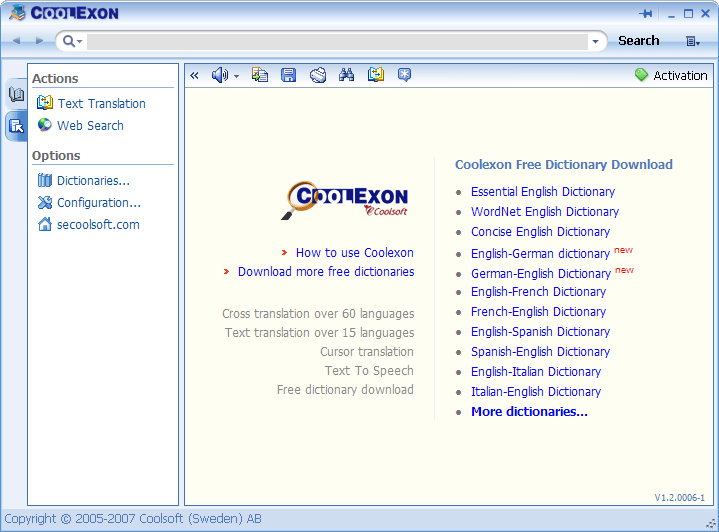Screen dimensions: 719x532
Task: Click the resize grip at window corner
Action: pos(711,524)
